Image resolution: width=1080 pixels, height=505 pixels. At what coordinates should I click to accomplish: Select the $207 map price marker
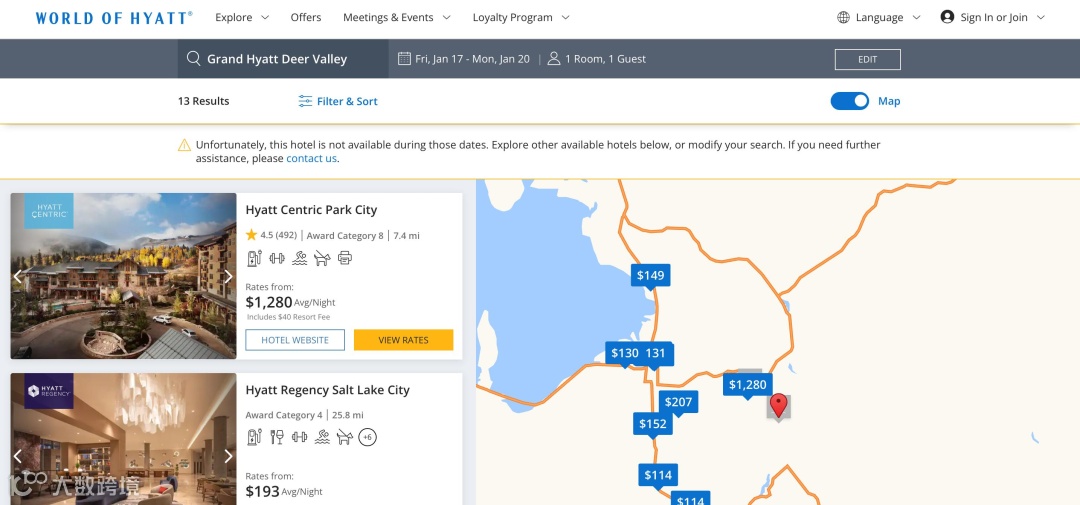(678, 402)
